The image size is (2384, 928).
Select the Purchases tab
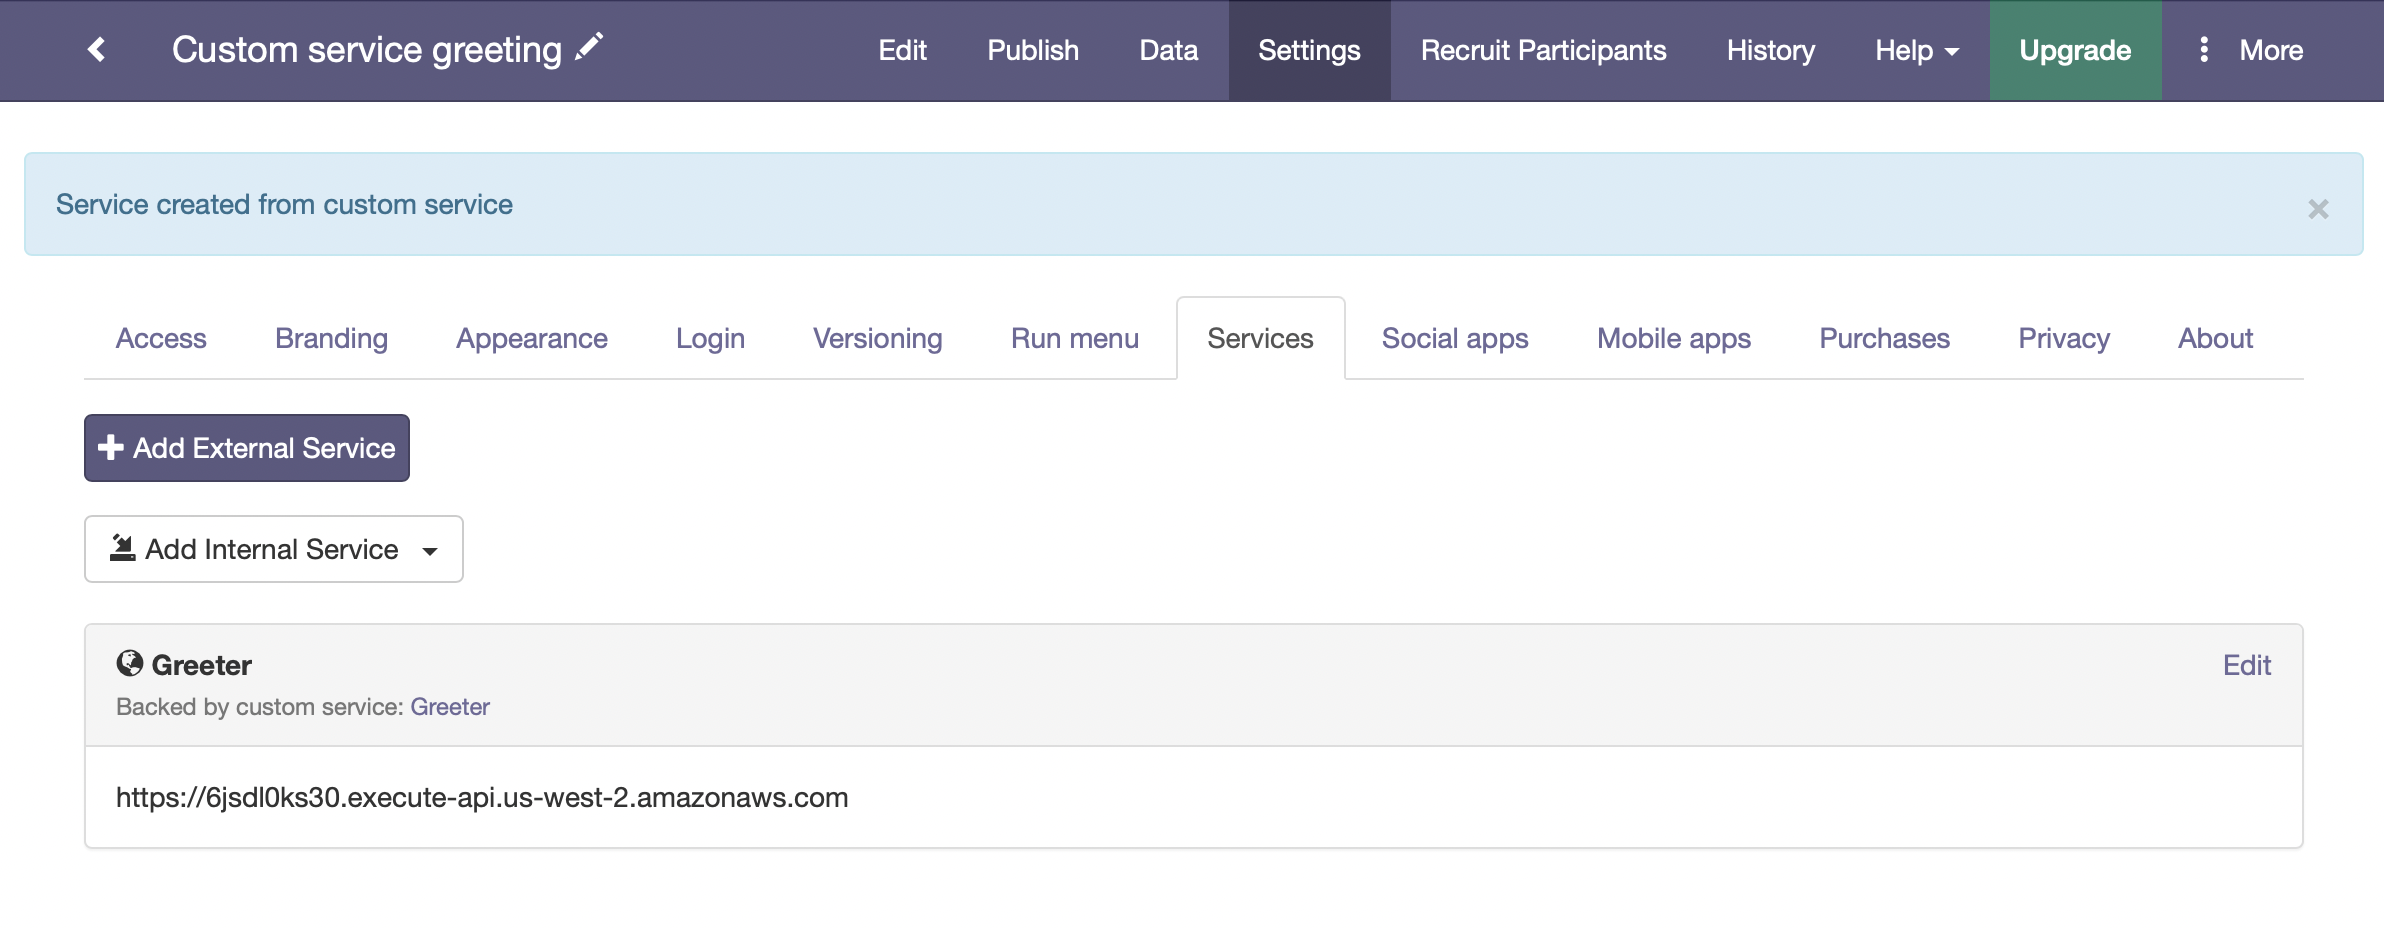pos(1884,338)
